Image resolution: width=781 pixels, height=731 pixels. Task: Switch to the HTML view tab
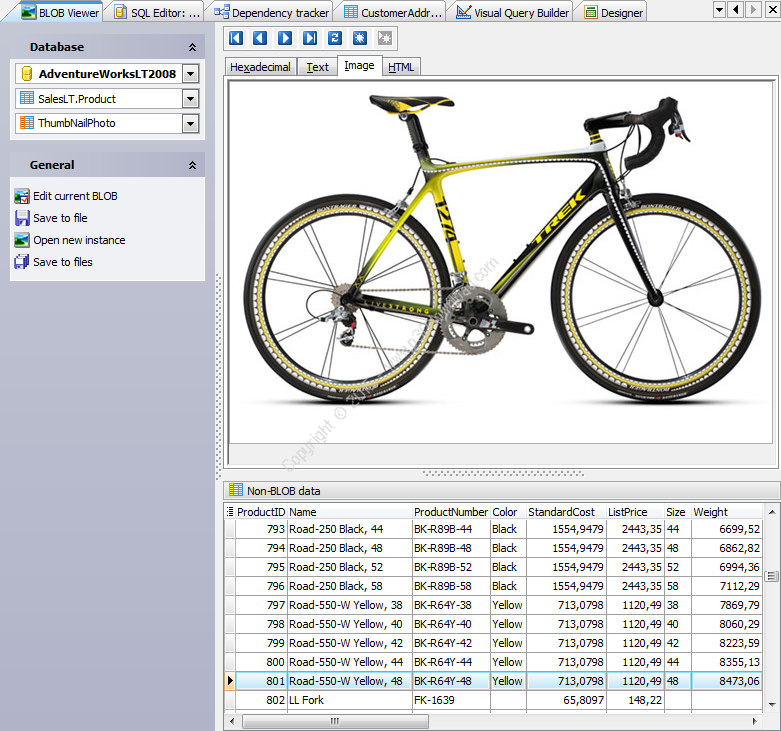coord(401,67)
